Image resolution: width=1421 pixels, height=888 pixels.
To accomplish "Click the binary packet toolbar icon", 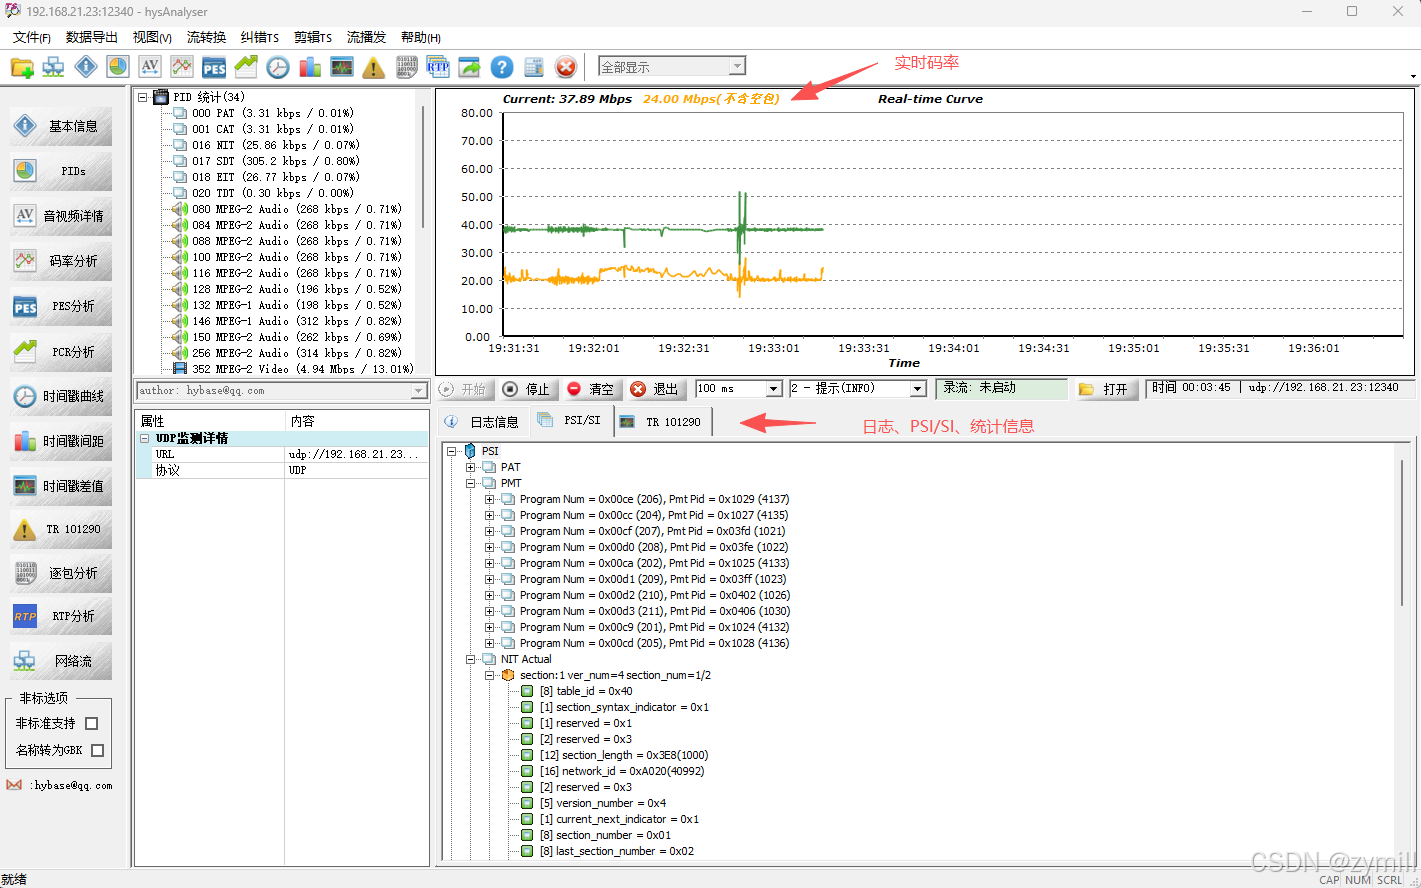I will click(407, 67).
